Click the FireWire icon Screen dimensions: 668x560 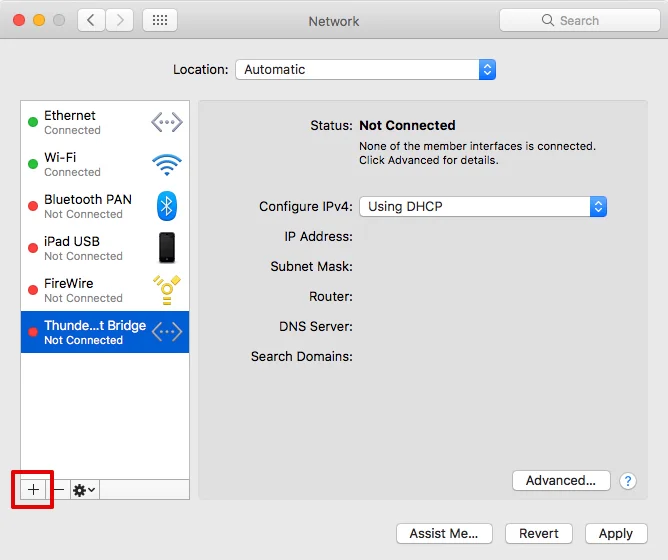166,290
